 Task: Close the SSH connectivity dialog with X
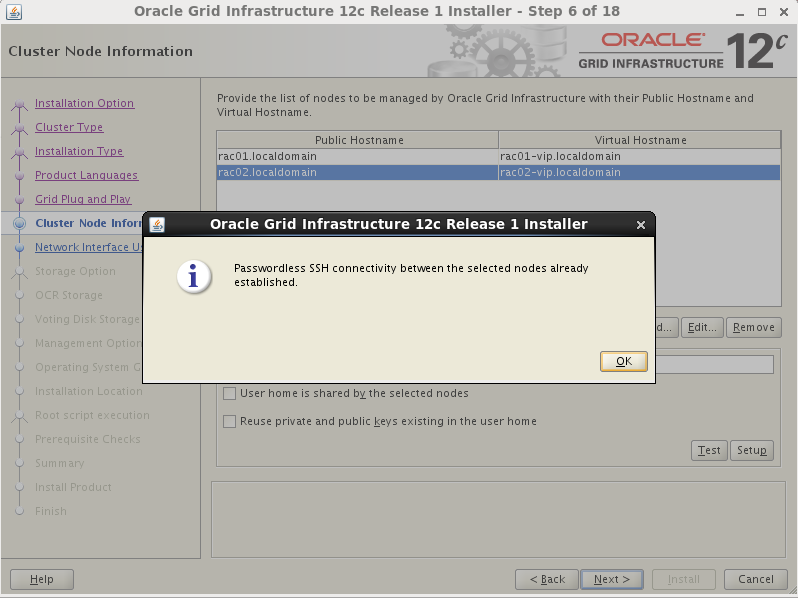pyautogui.click(x=641, y=225)
